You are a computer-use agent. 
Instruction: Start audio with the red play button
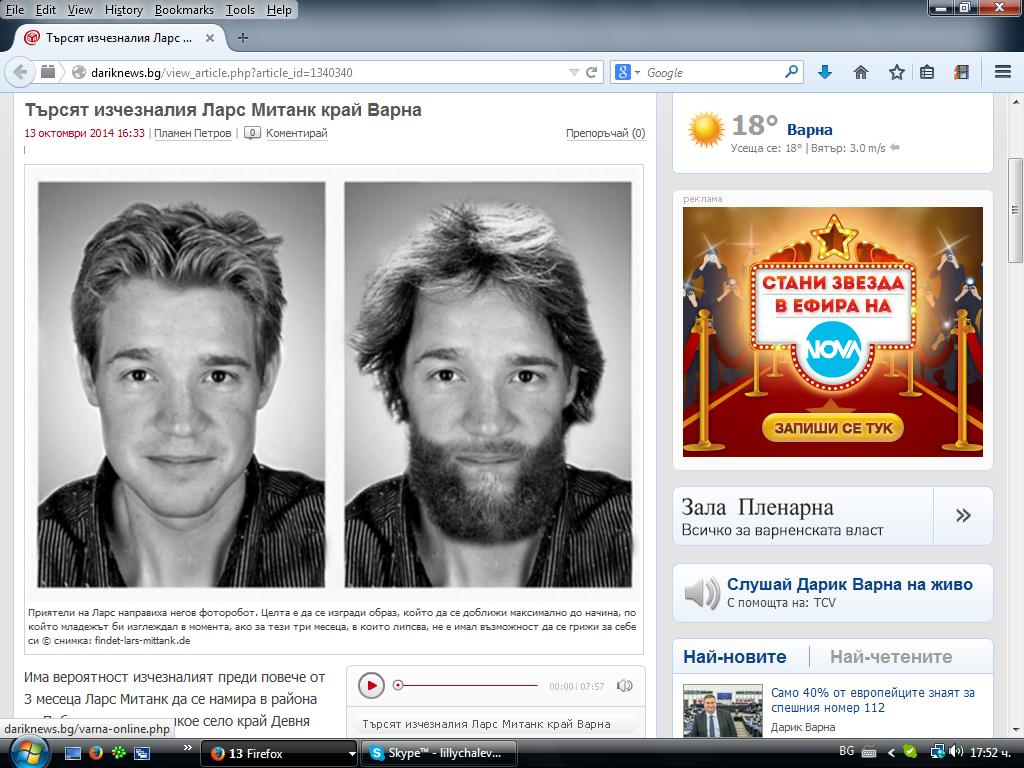click(371, 686)
